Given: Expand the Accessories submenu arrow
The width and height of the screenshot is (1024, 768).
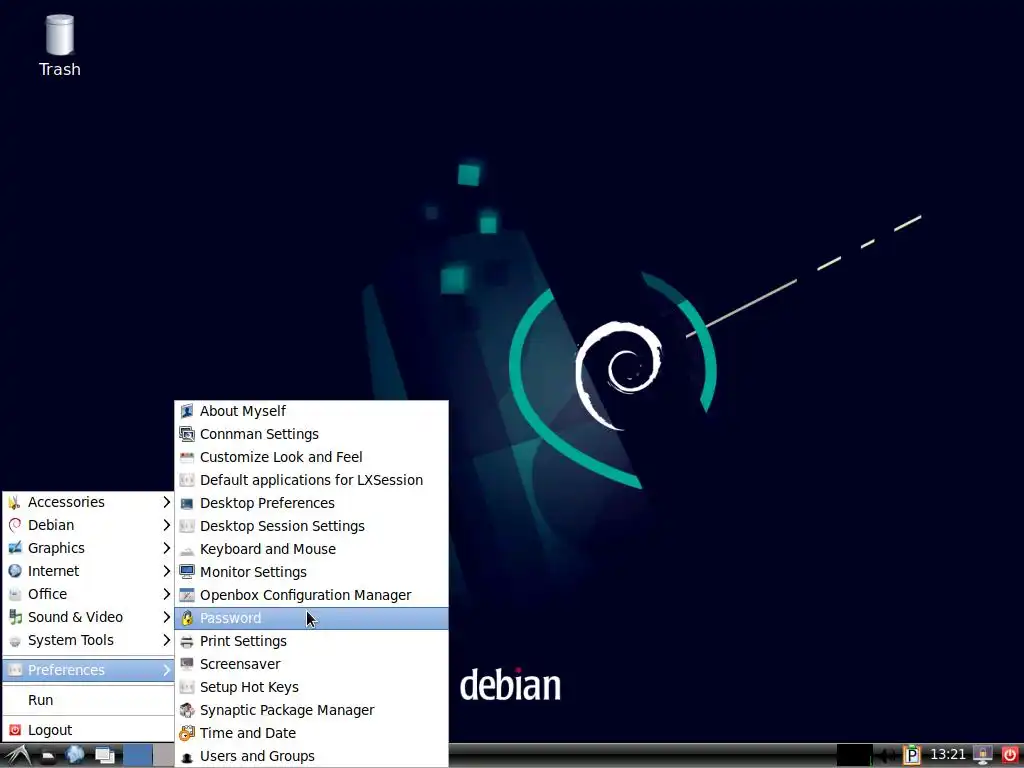Looking at the screenshot, I should [x=166, y=502].
